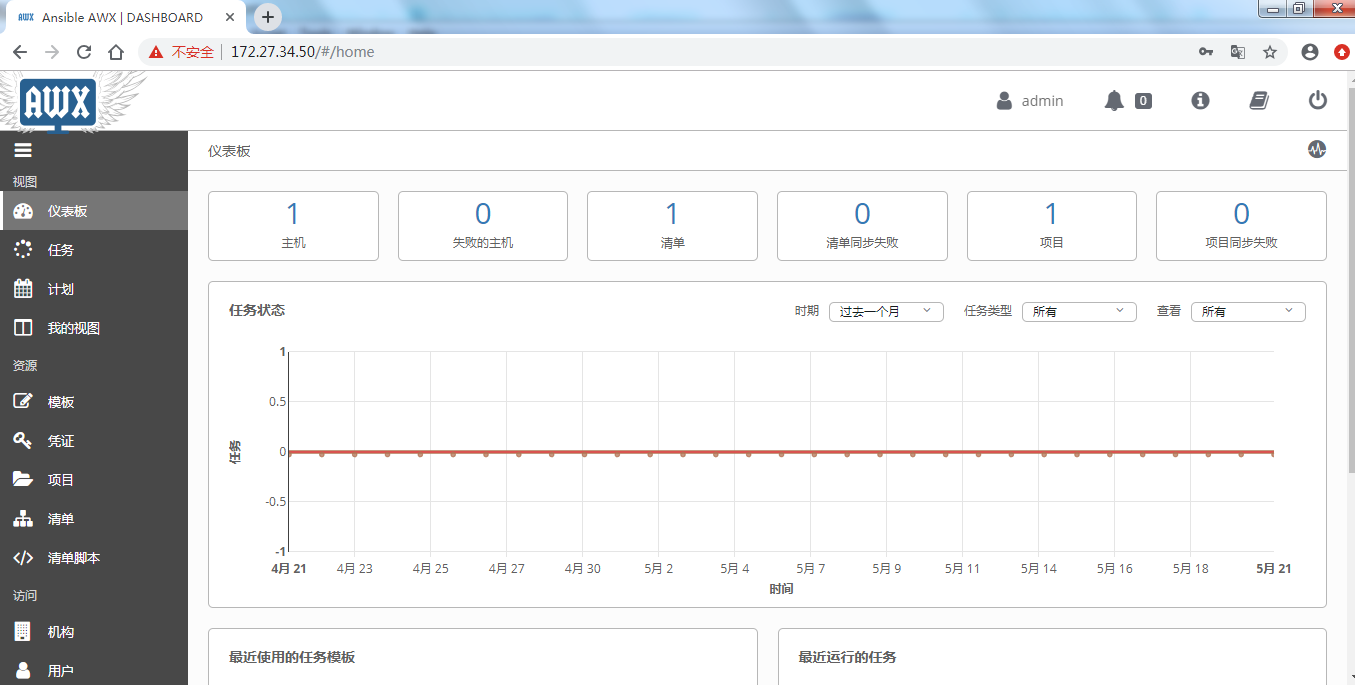Open the Failed Hosts (失败的主机) card
The height and width of the screenshot is (685, 1355).
point(483,226)
